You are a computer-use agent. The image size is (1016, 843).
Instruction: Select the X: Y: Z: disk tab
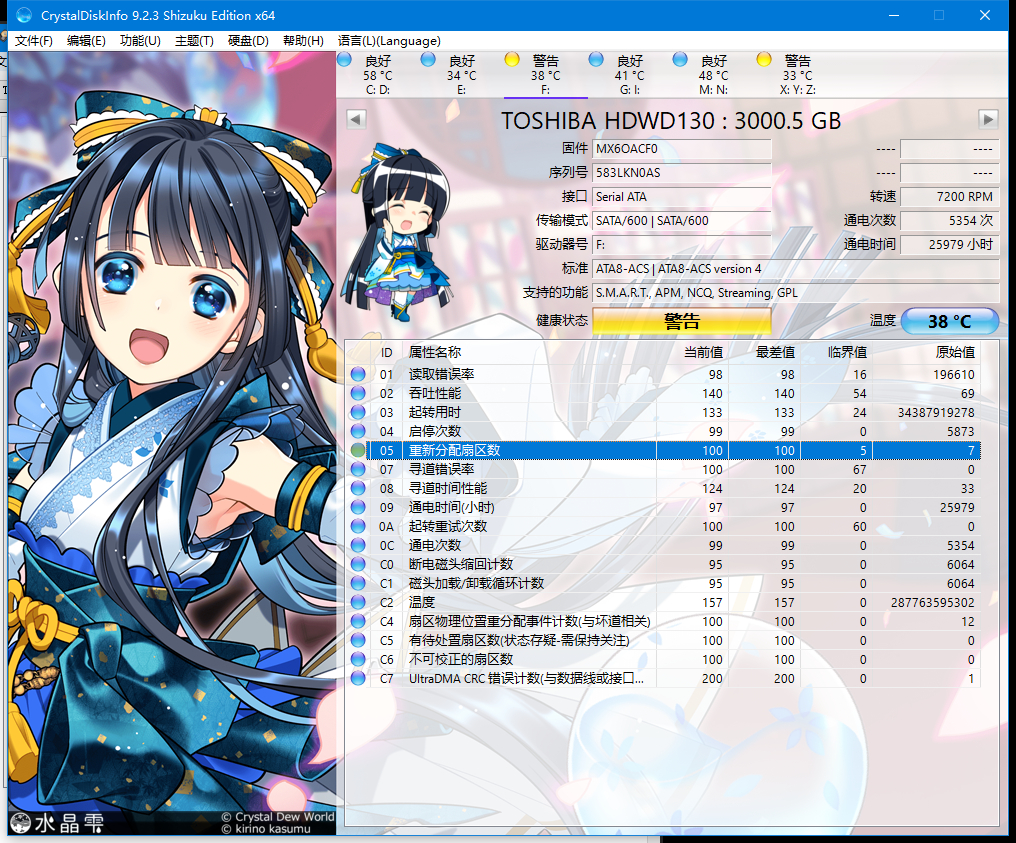click(798, 75)
